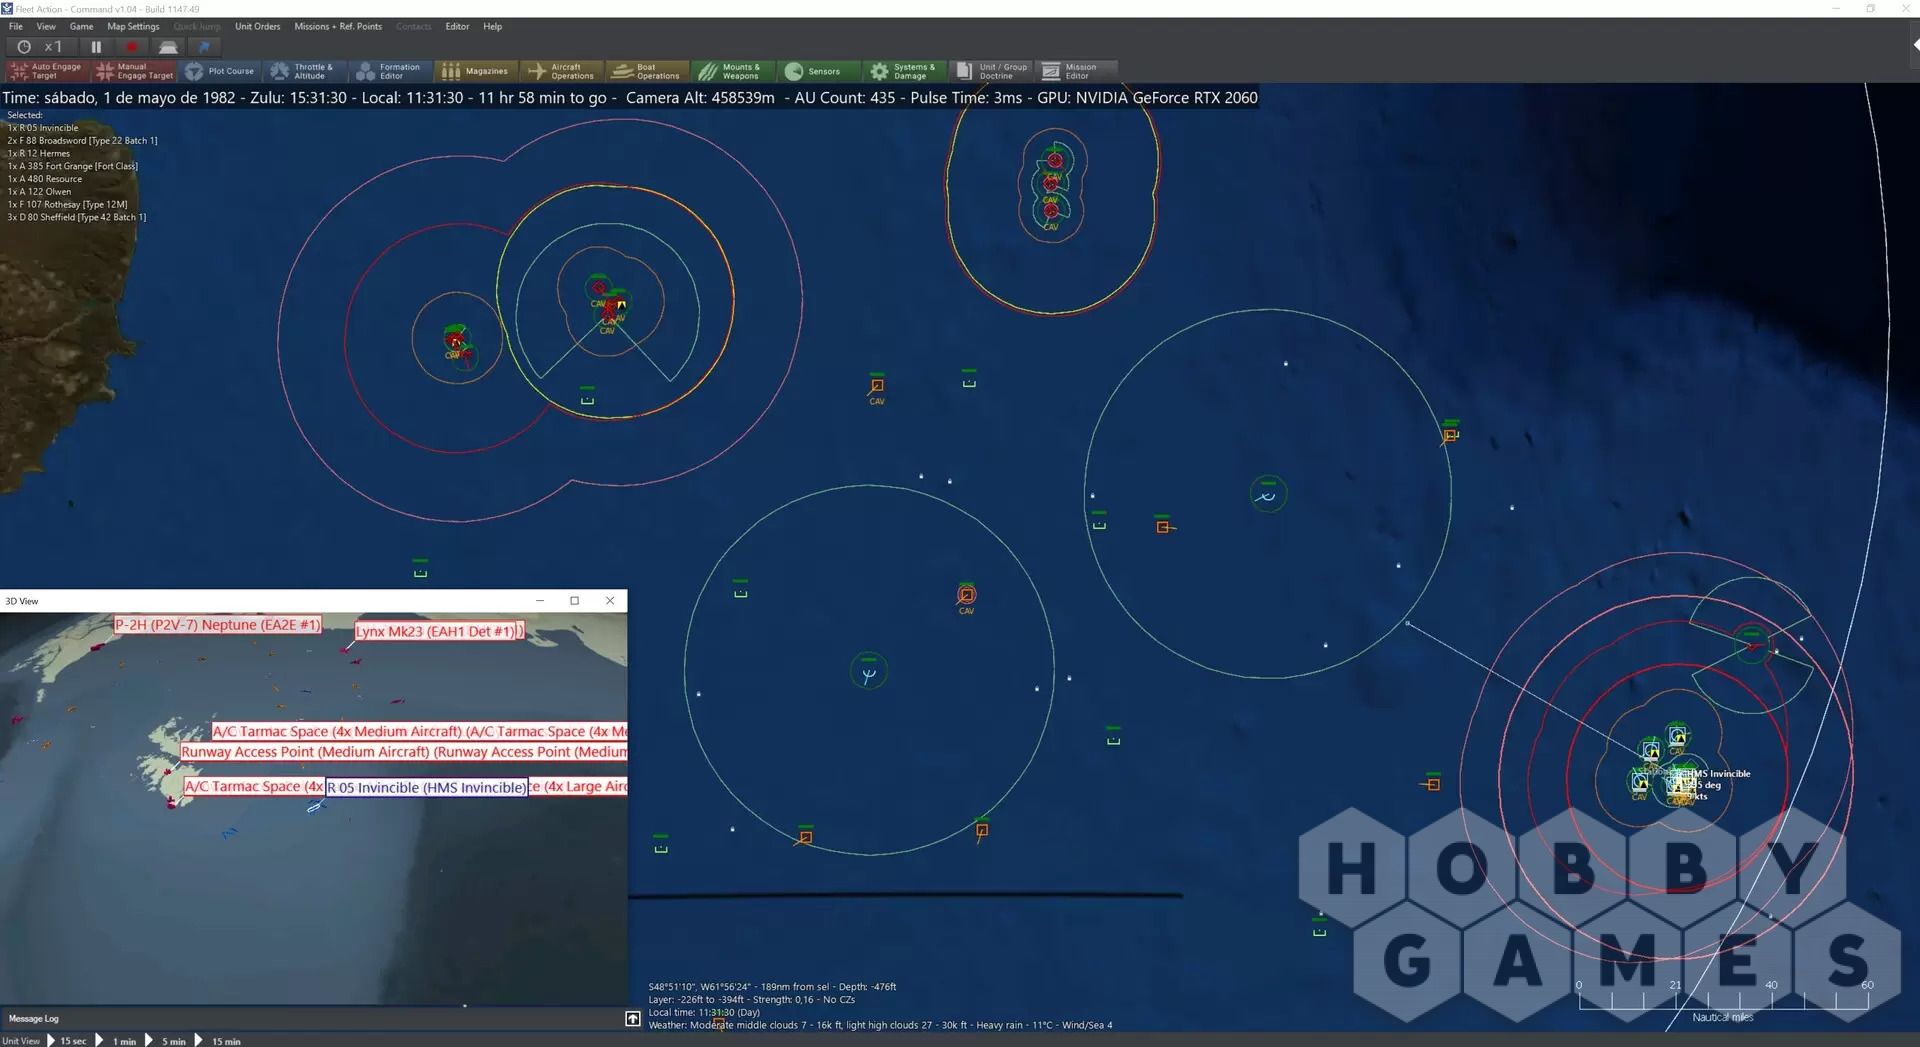Open Boat Operations
1920x1047 pixels.
(648, 71)
